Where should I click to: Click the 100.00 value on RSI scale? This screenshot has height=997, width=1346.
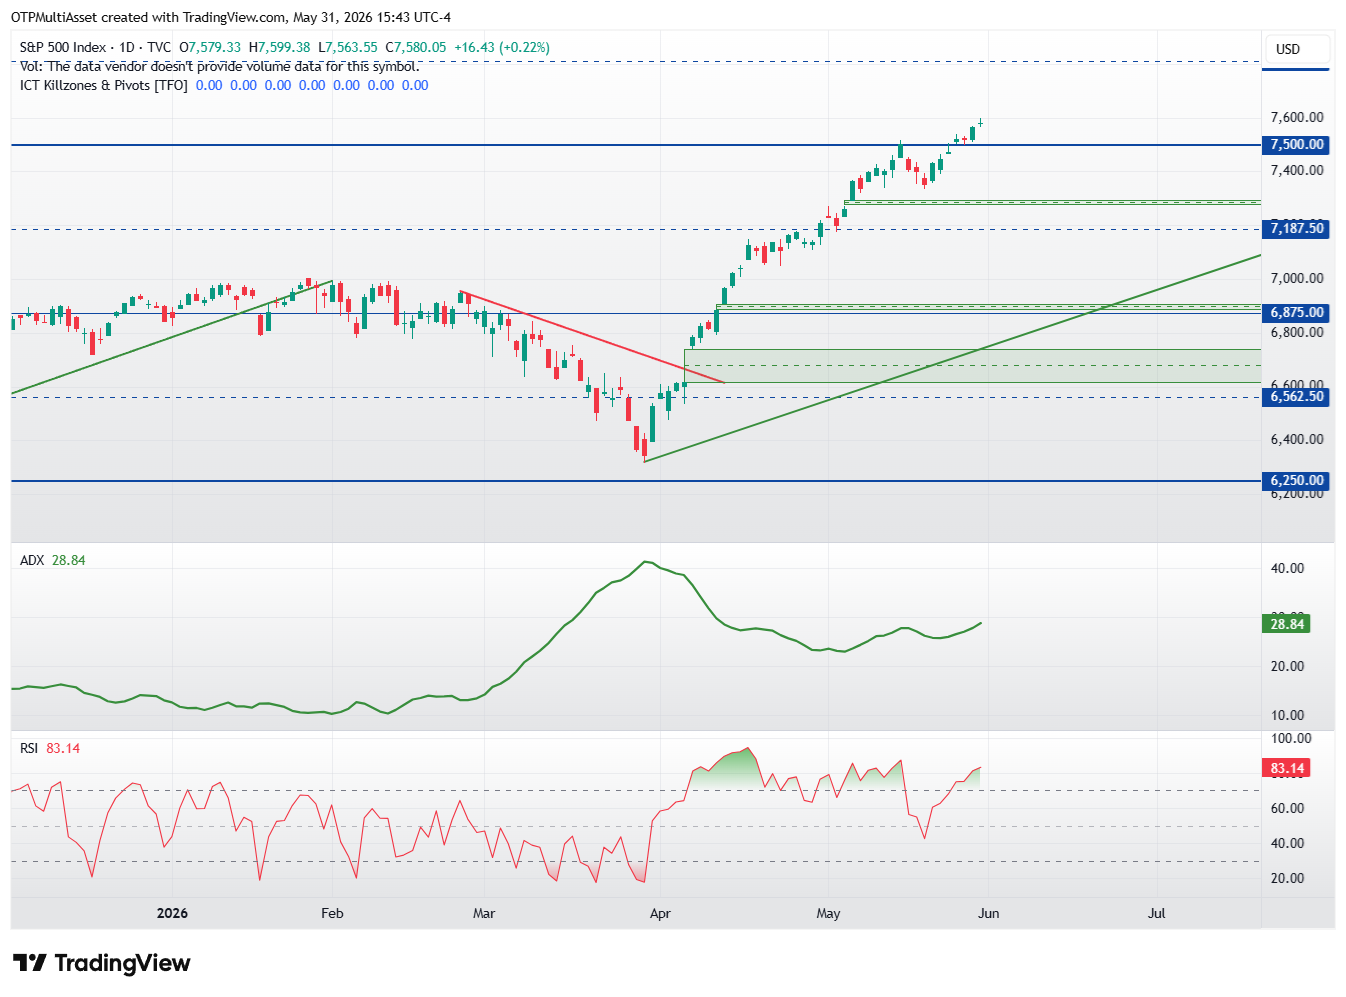1291,738
